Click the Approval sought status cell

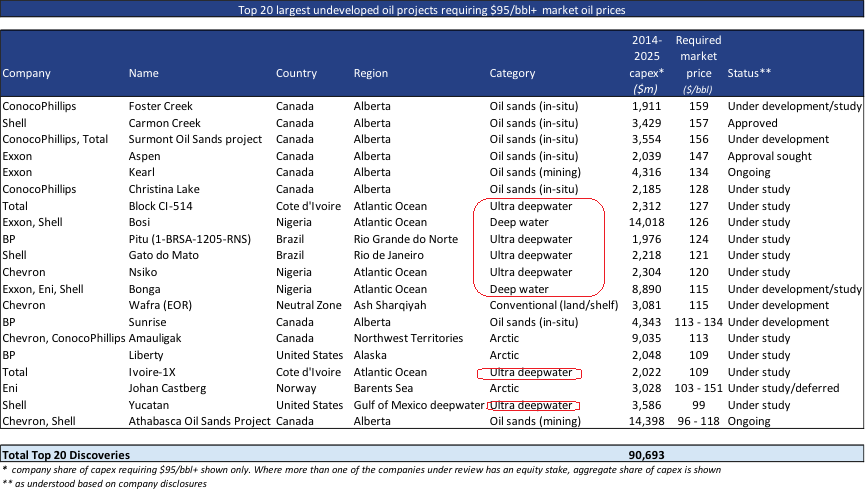(770, 156)
